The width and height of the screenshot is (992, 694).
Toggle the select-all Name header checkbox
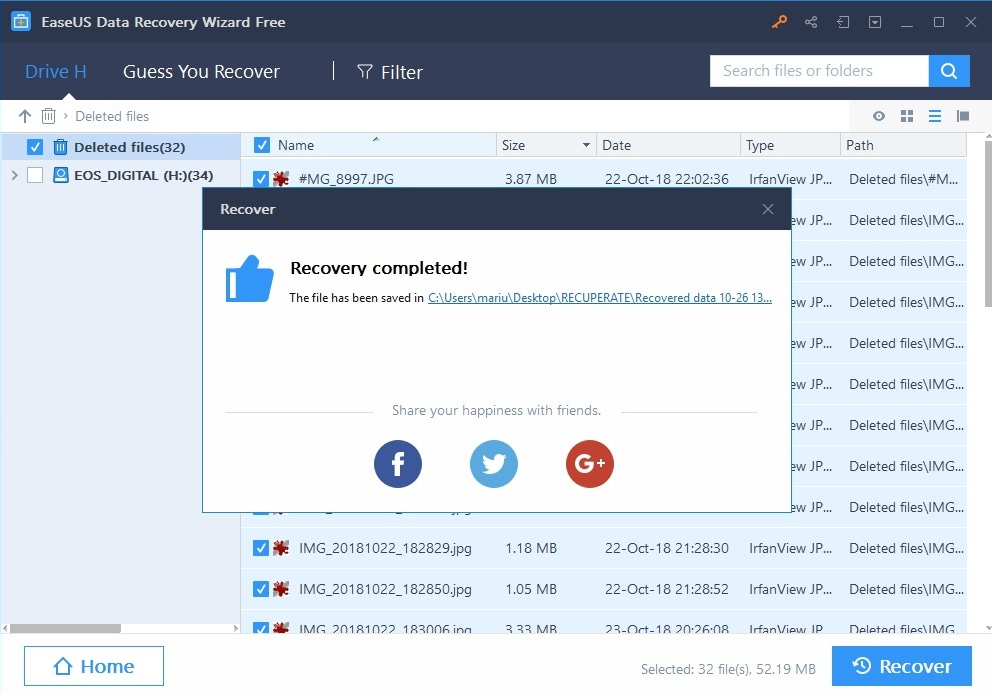(x=261, y=145)
